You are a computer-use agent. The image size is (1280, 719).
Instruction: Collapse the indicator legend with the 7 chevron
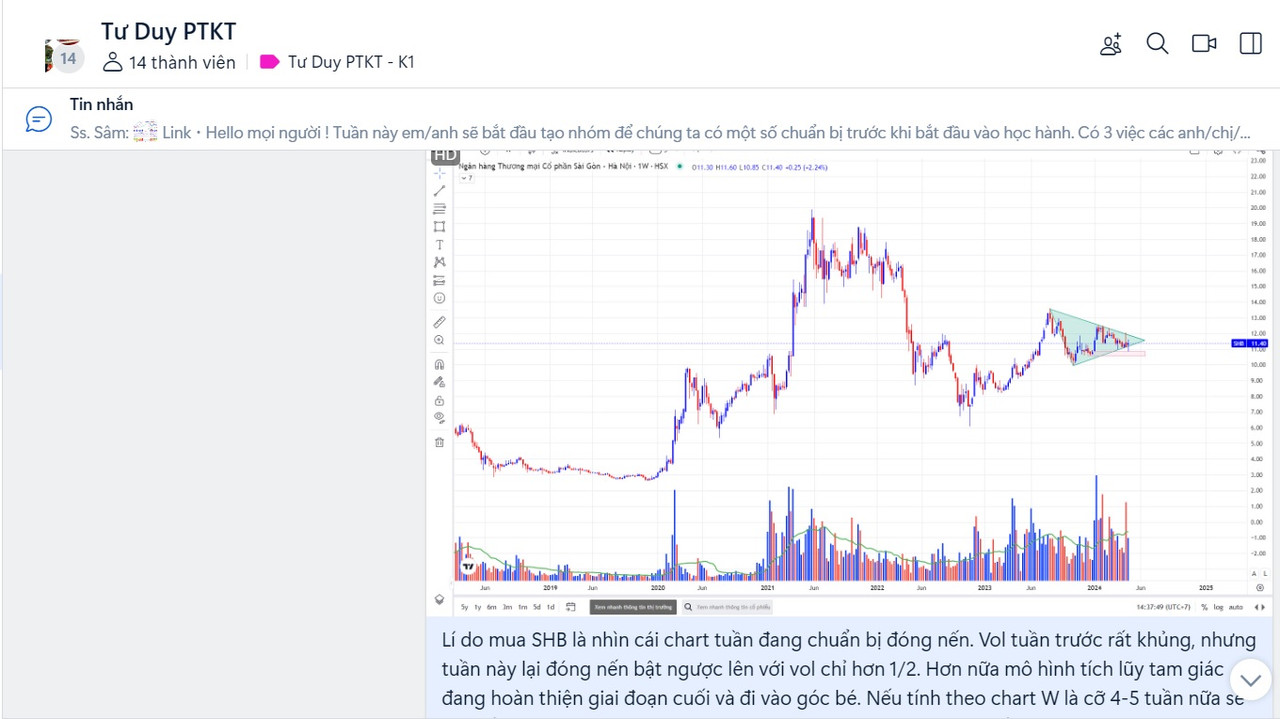467,178
